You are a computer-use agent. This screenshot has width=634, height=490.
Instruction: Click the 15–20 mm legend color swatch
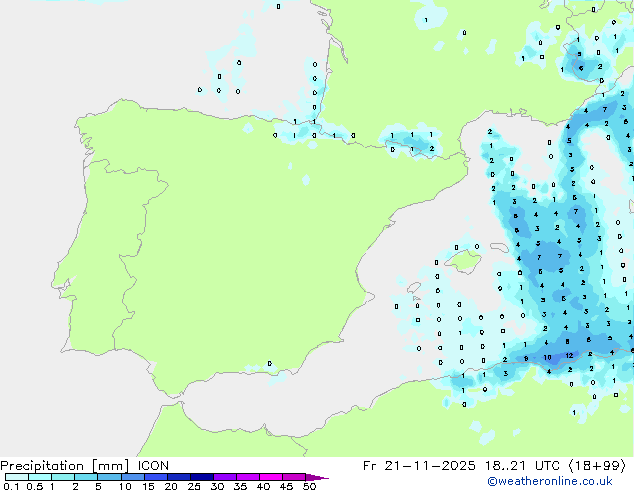coord(156,477)
